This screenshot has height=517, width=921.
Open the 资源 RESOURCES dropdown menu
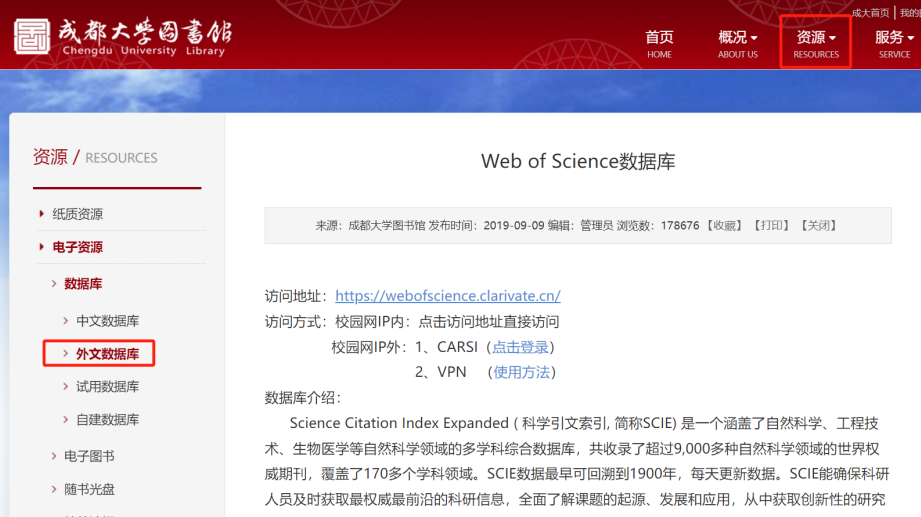(816, 44)
